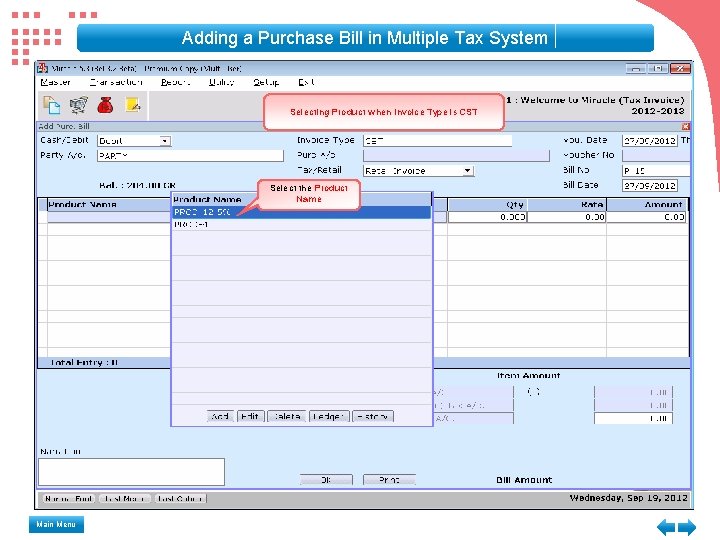Click the Purc A/c input field
This screenshot has width=720, height=540.
(456, 156)
